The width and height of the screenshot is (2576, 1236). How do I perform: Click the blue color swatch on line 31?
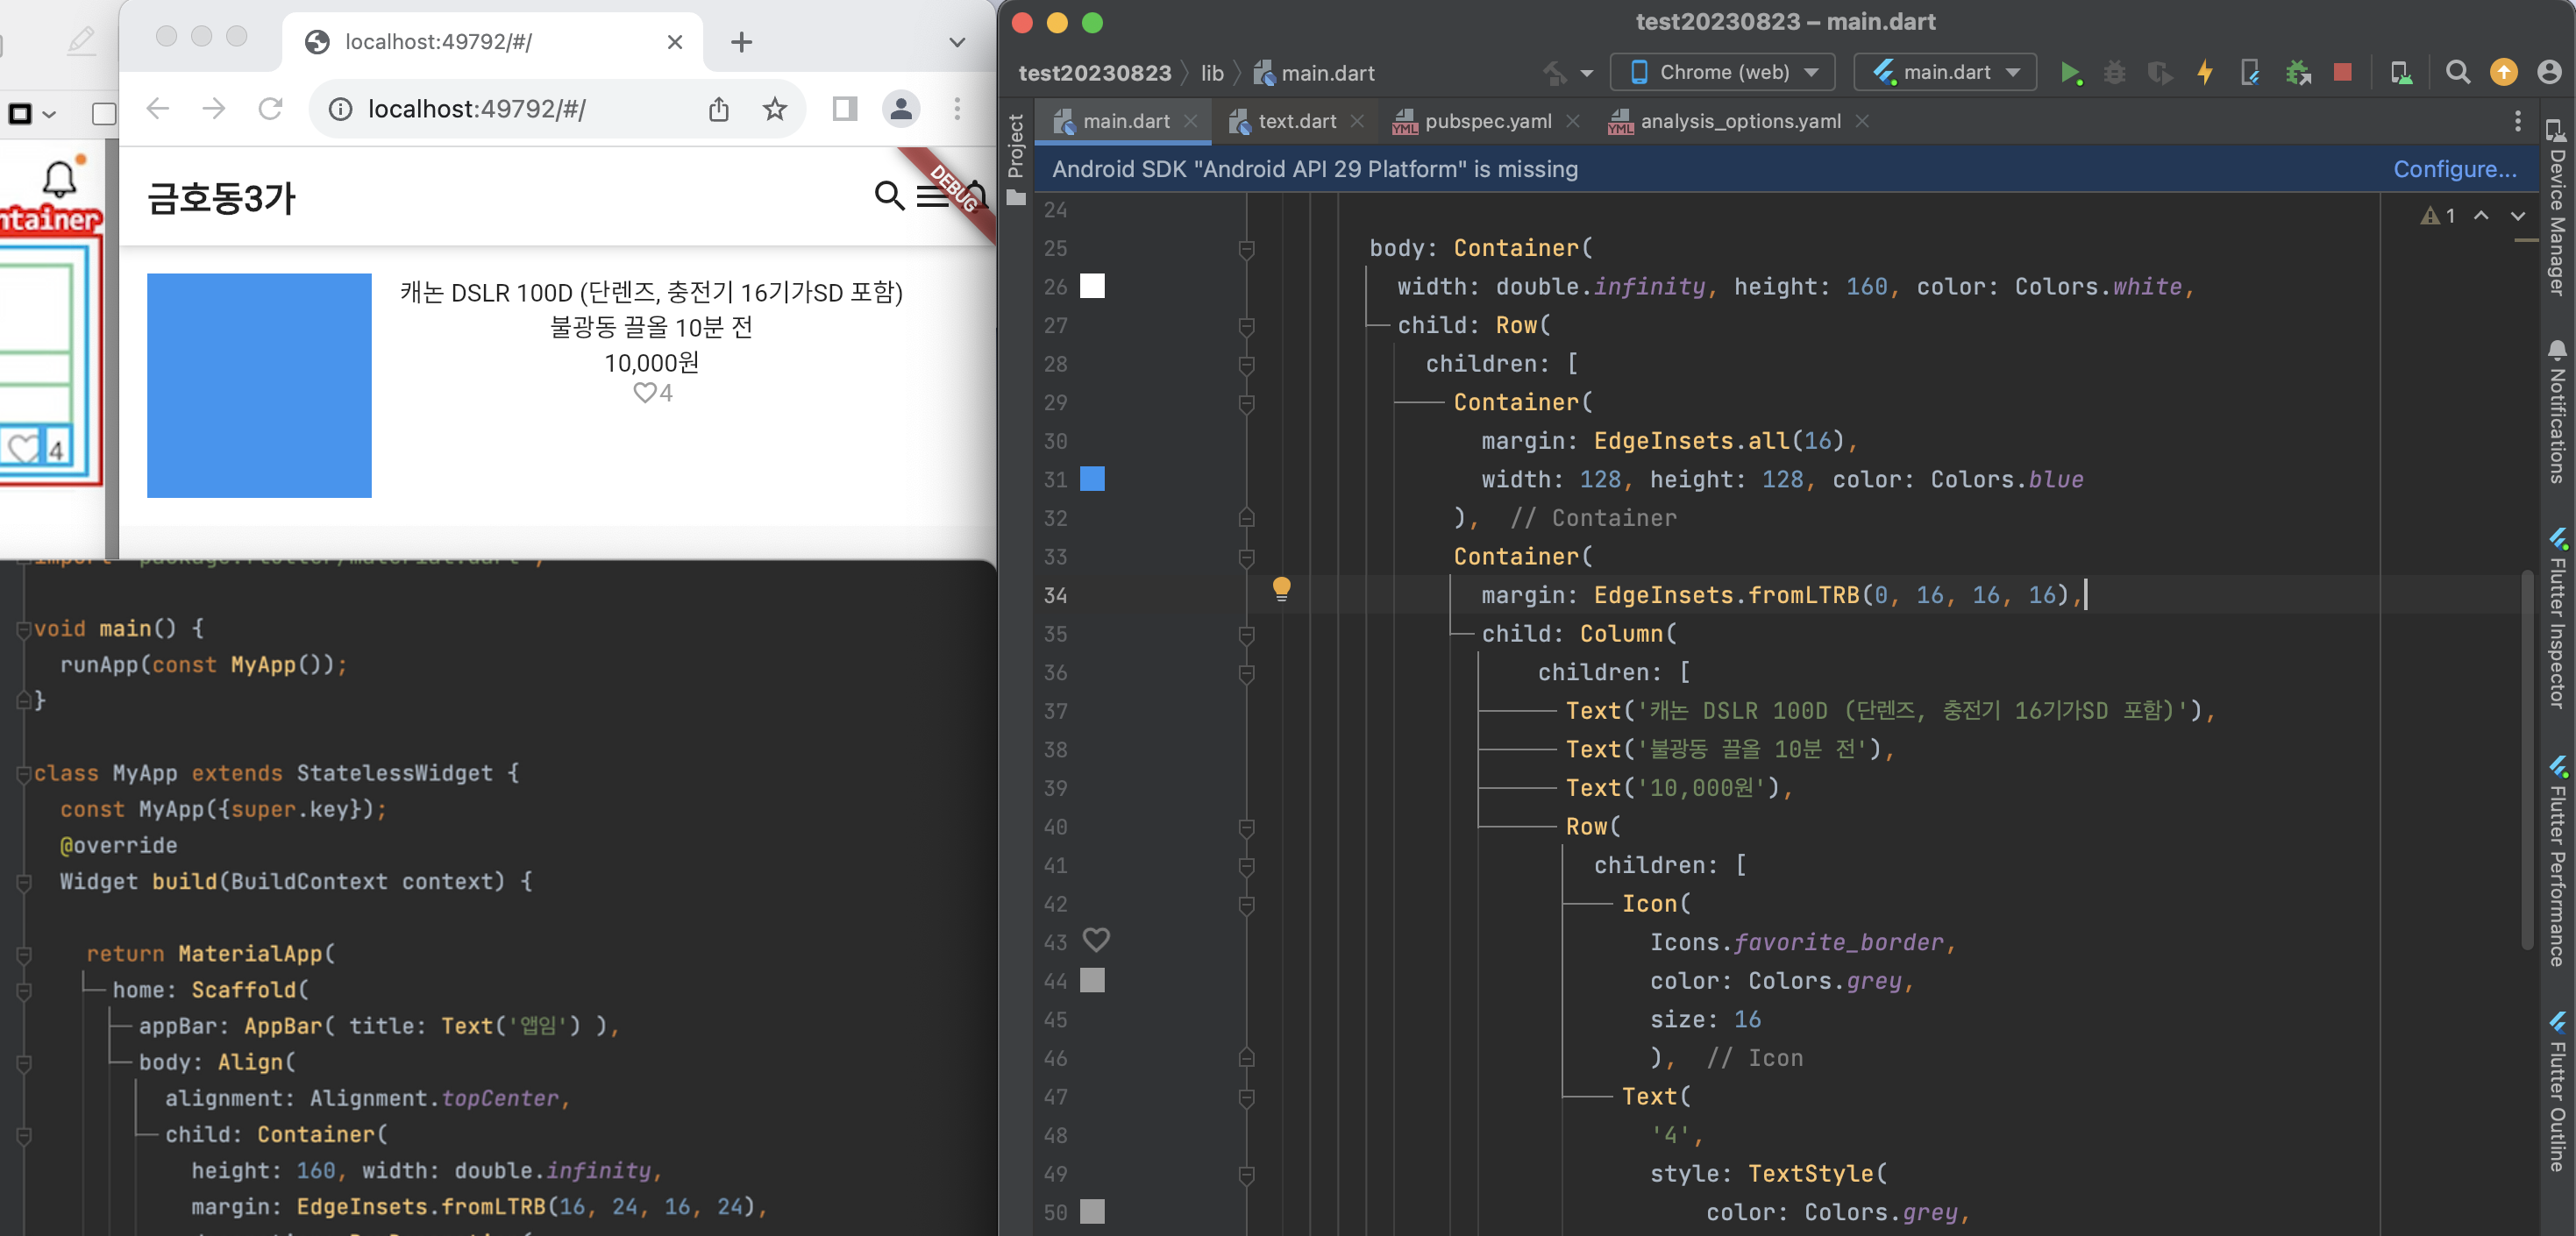point(1093,479)
